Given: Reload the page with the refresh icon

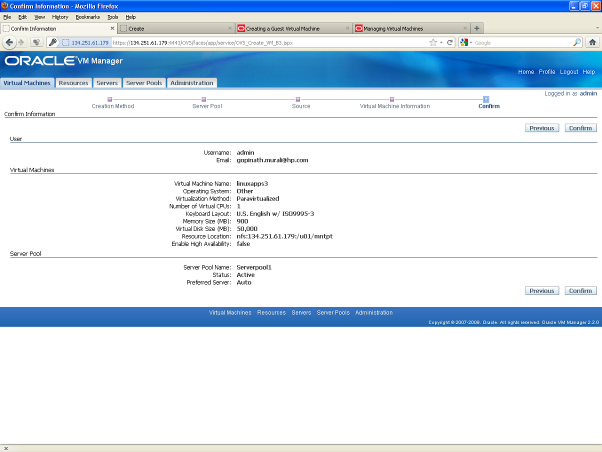Looking at the screenshot, I should pos(450,43).
